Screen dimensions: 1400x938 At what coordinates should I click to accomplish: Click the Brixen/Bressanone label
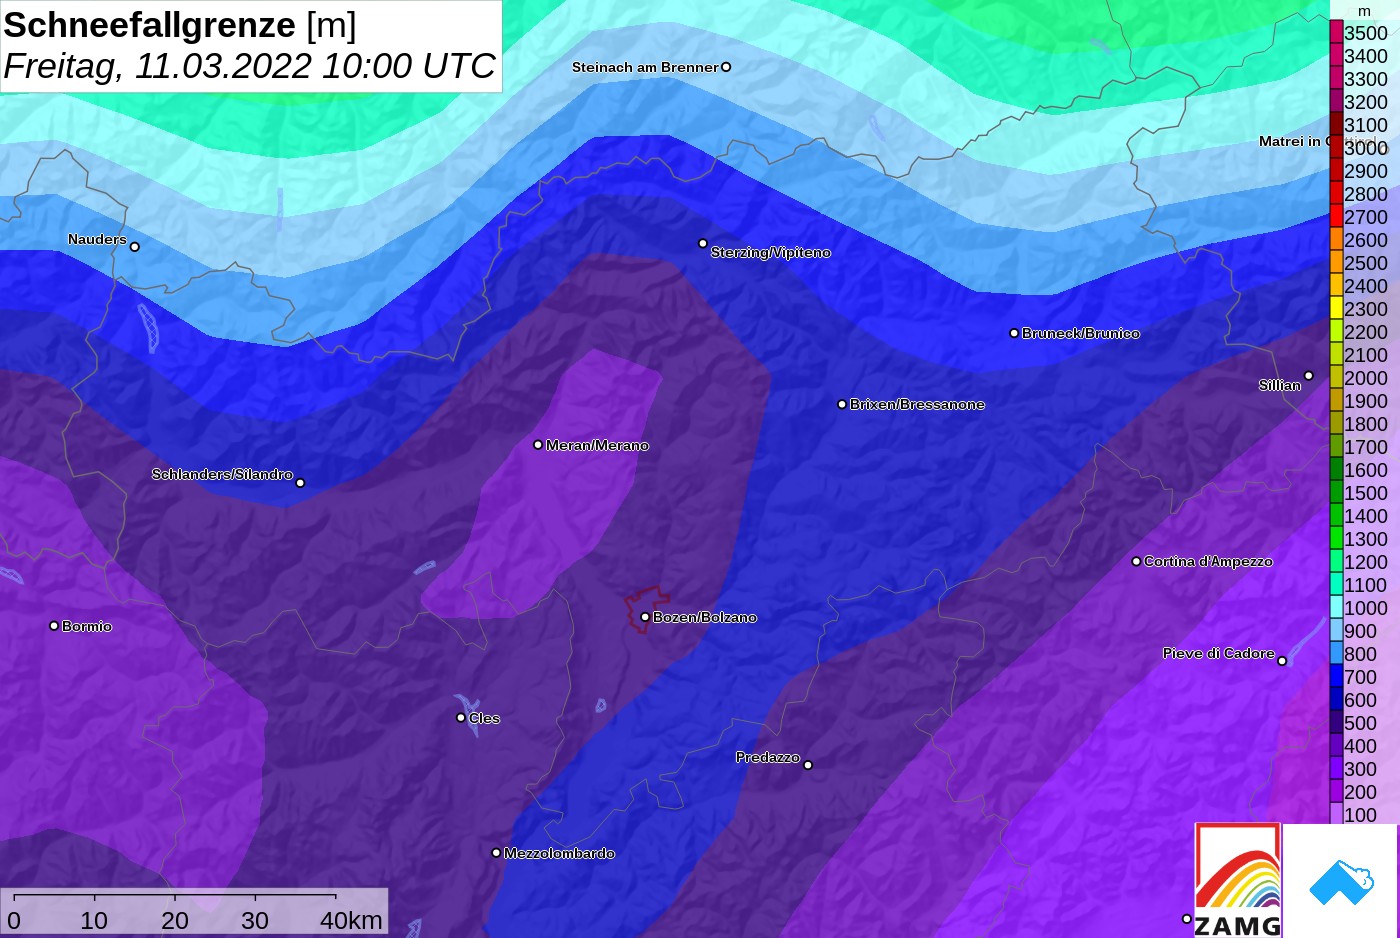tap(917, 404)
